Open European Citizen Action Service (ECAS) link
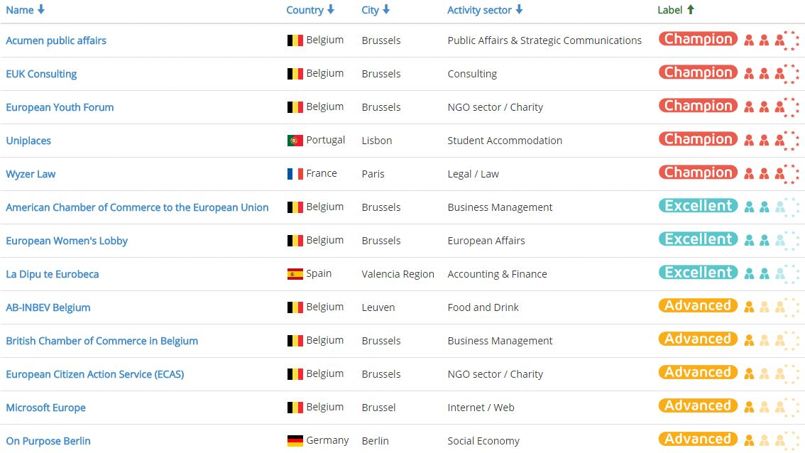The image size is (805, 453). [x=95, y=374]
